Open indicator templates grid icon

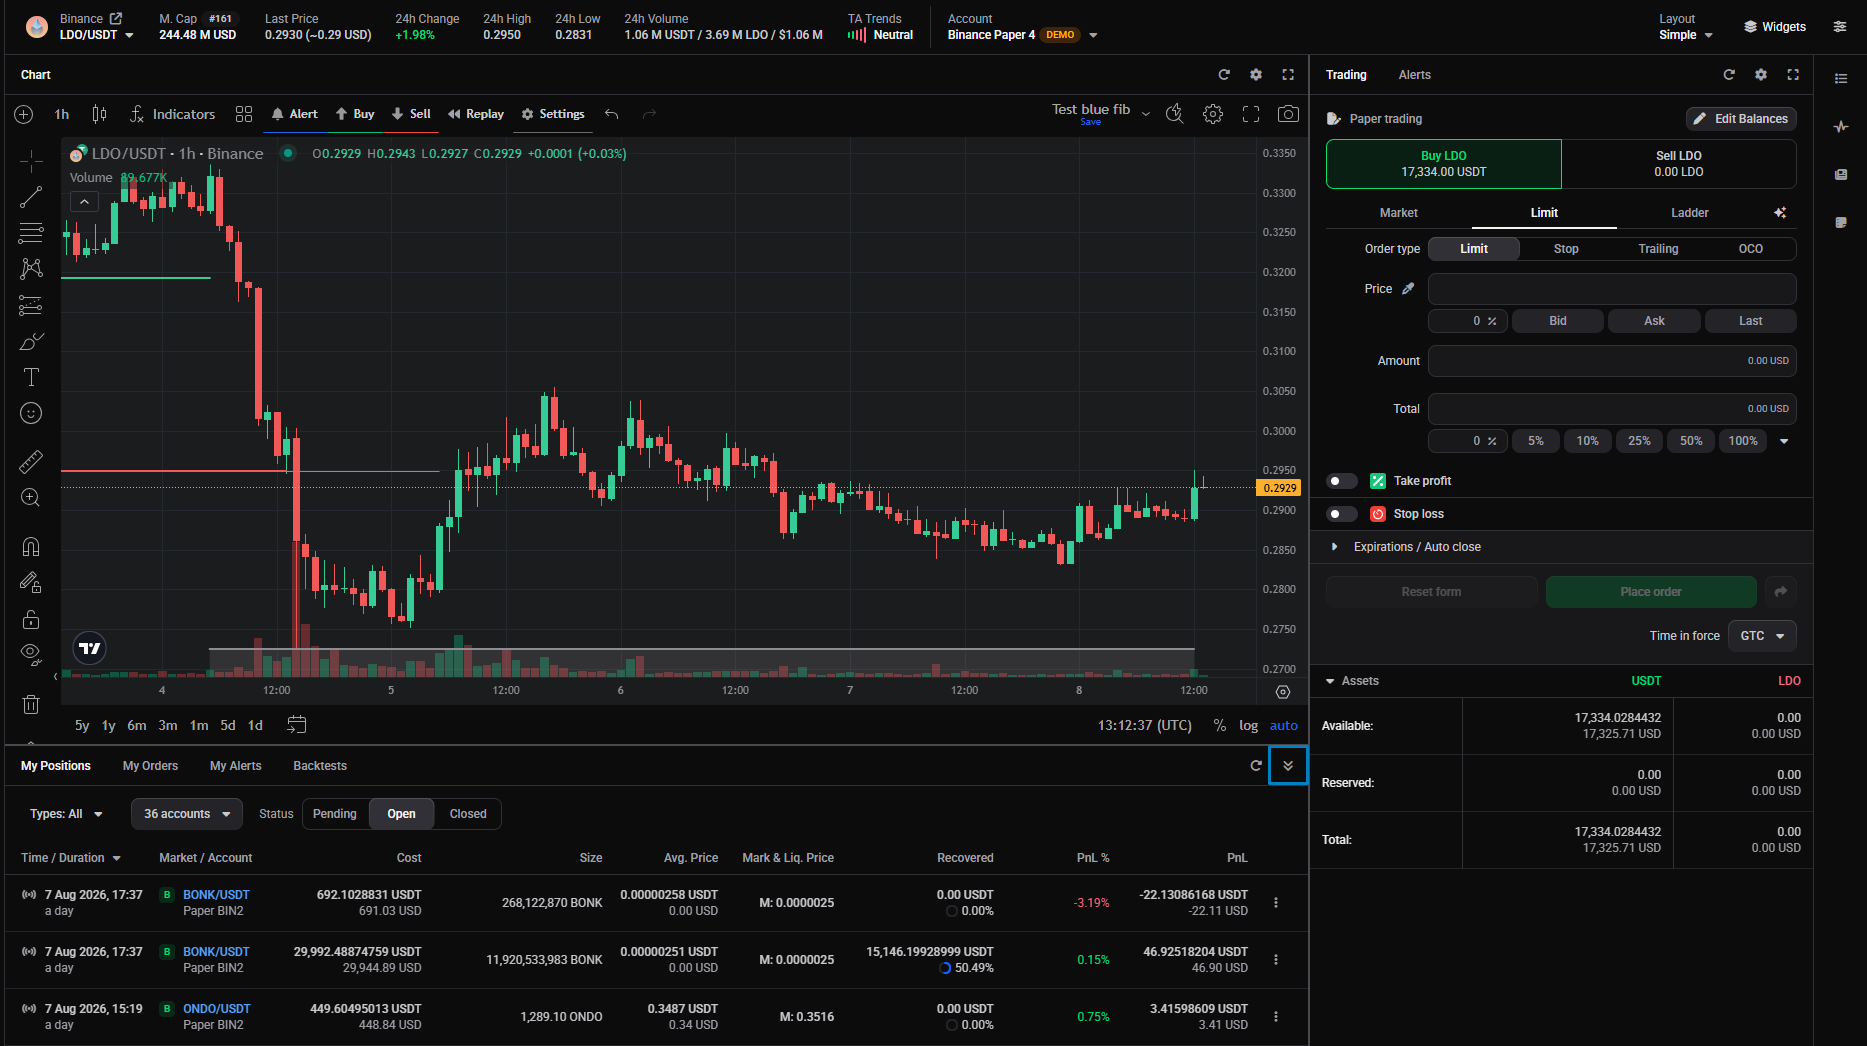pos(244,114)
